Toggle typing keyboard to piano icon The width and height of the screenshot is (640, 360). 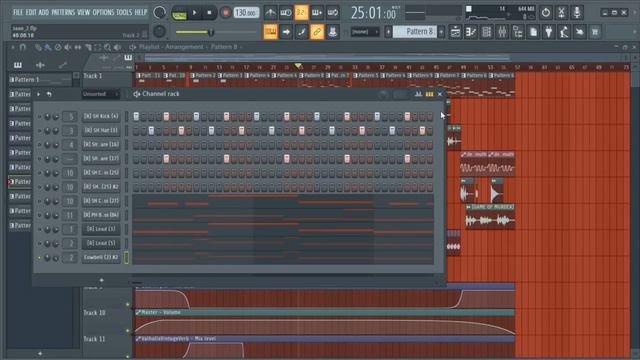tap(270, 32)
